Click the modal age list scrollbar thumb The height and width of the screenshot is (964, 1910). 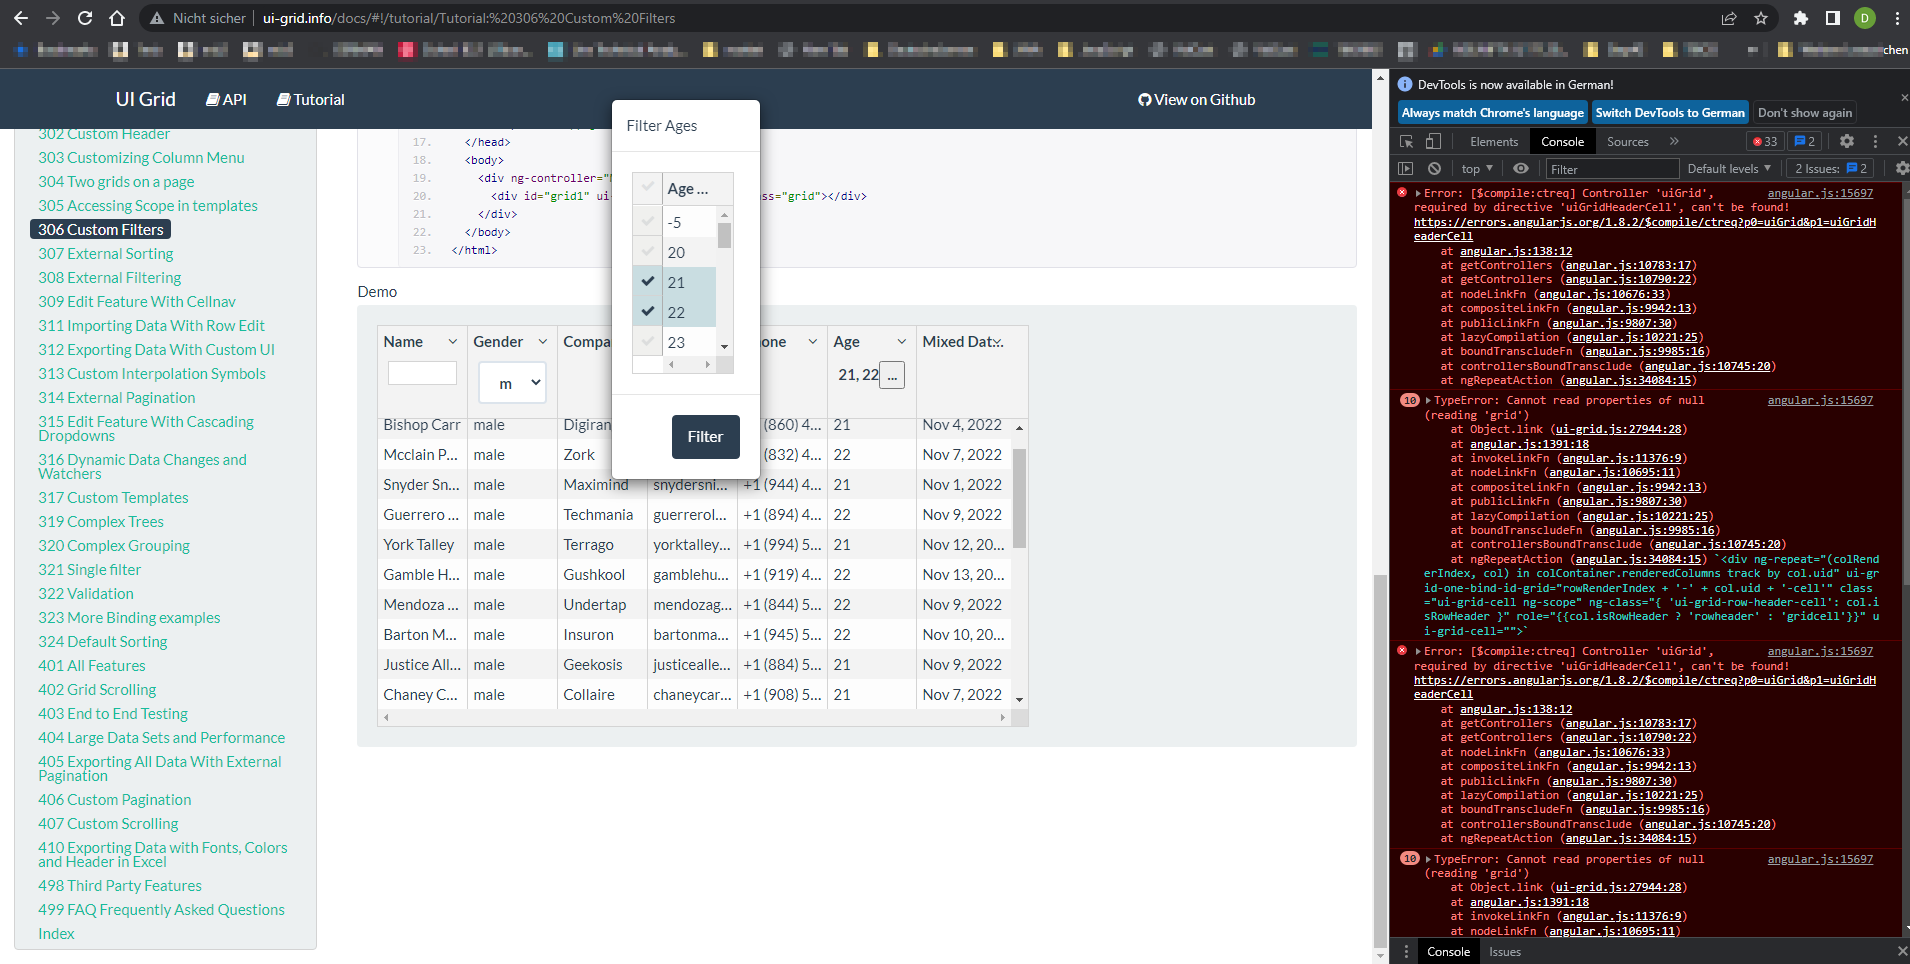[724, 235]
